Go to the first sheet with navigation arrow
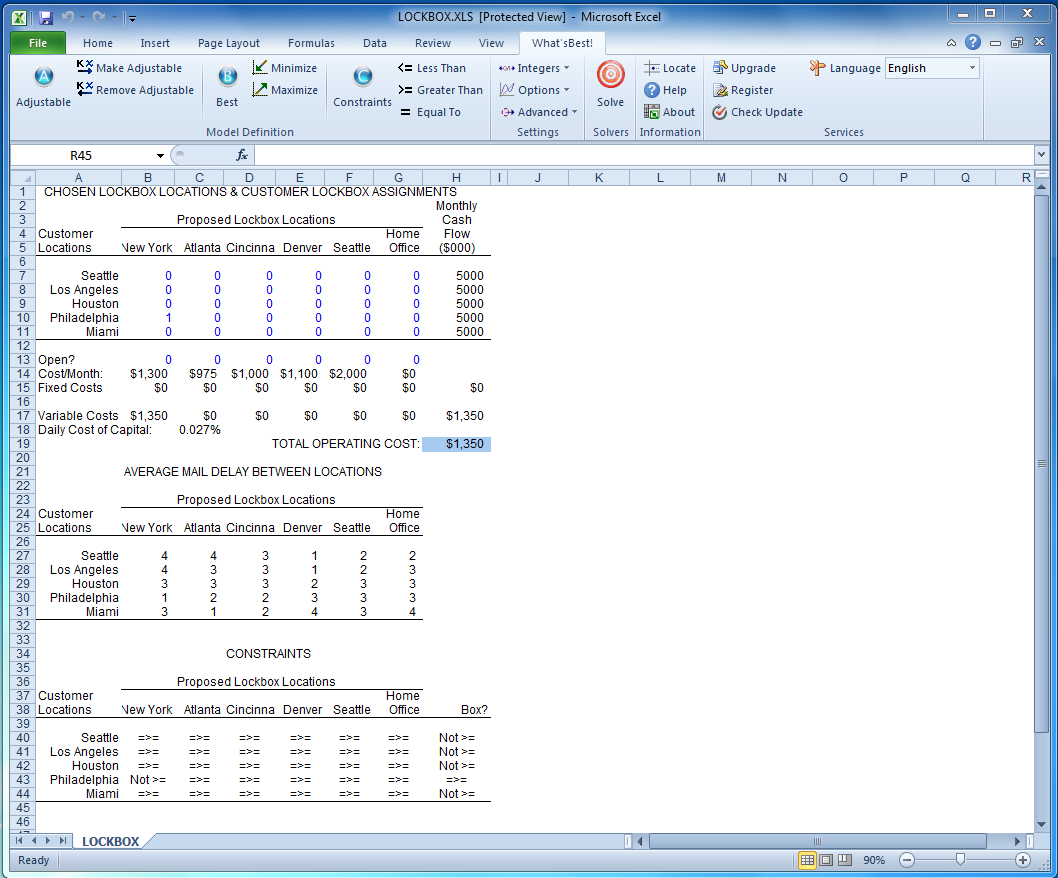1058x878 pixels. click(x=20, y=841)
